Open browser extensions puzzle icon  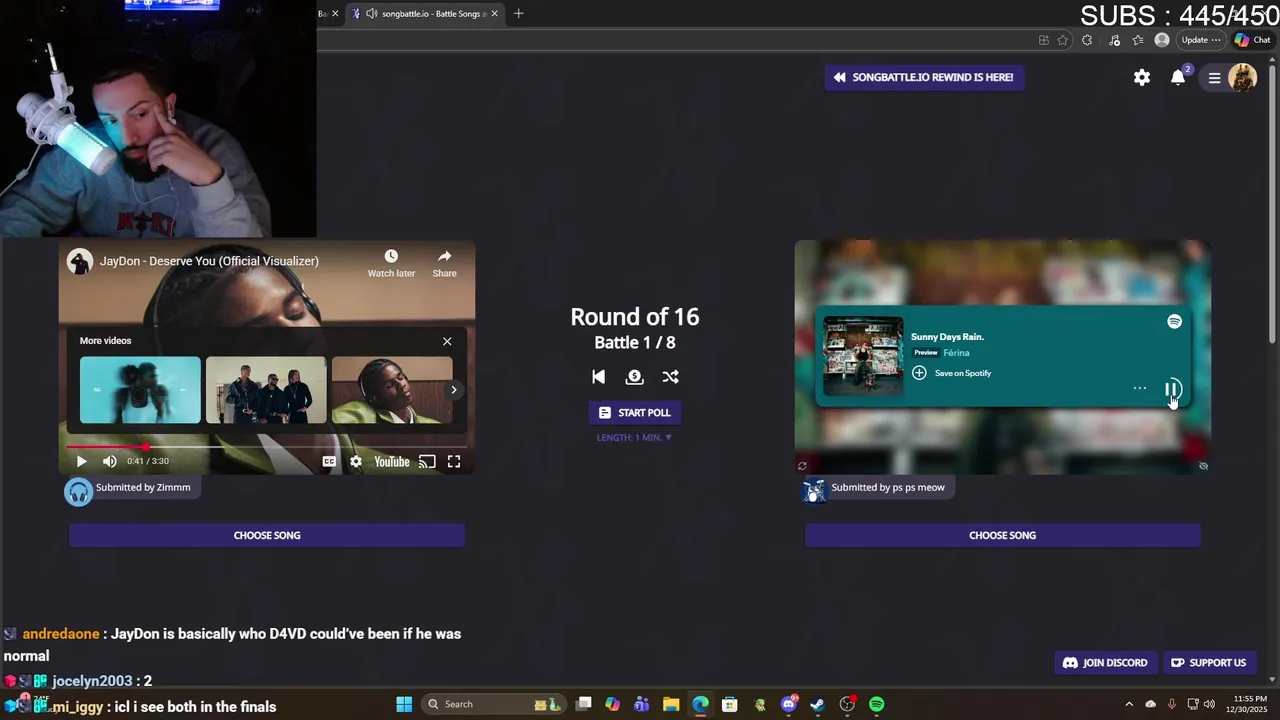[1087, 40]
